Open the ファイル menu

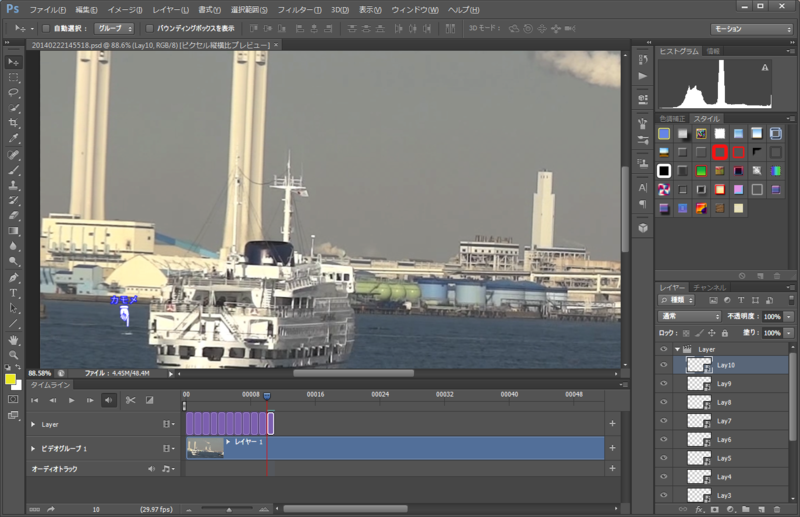(47, 10)
